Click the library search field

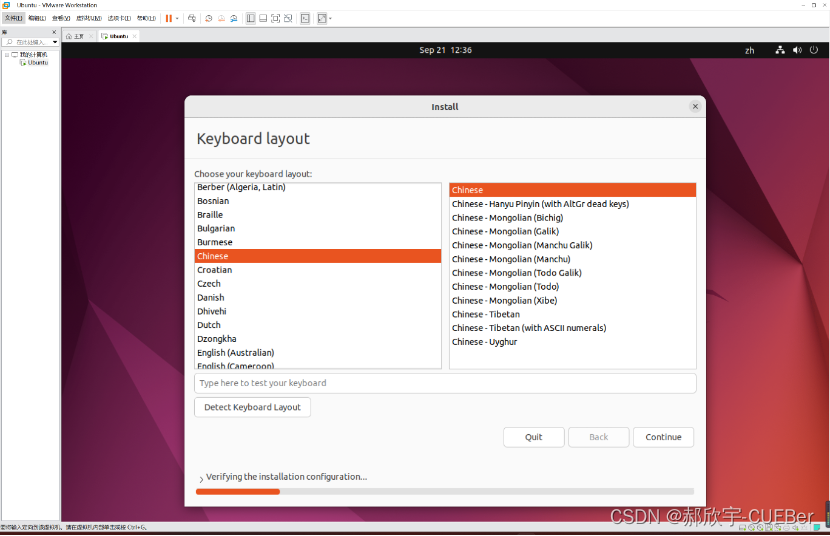tap(28, 42)
